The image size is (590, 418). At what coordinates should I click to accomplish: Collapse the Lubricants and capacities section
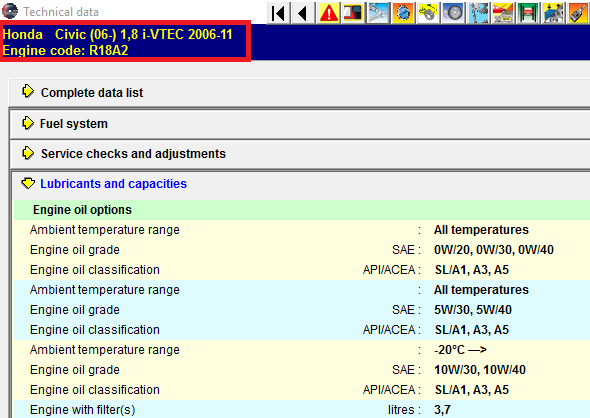[28, 183]
